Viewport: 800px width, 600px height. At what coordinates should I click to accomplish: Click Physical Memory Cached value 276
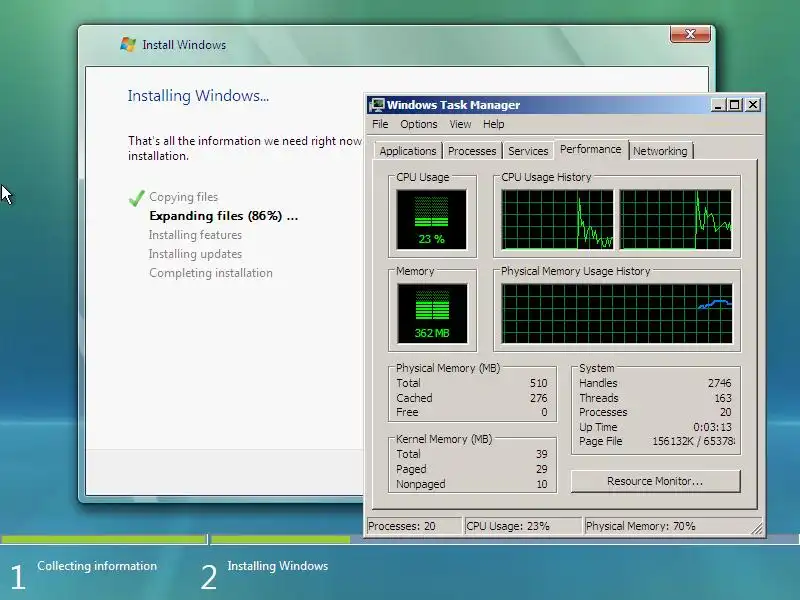[x=538, y=398]
